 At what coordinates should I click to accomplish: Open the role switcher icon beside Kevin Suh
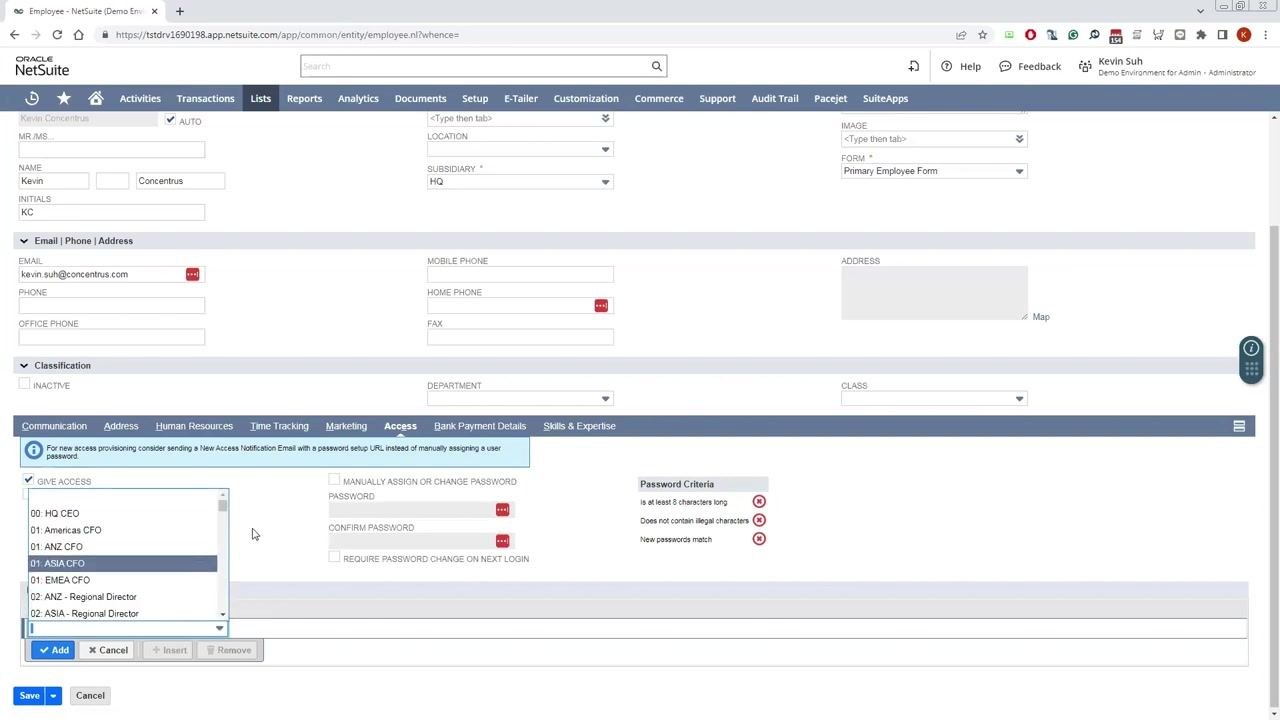click(1085, 66)
